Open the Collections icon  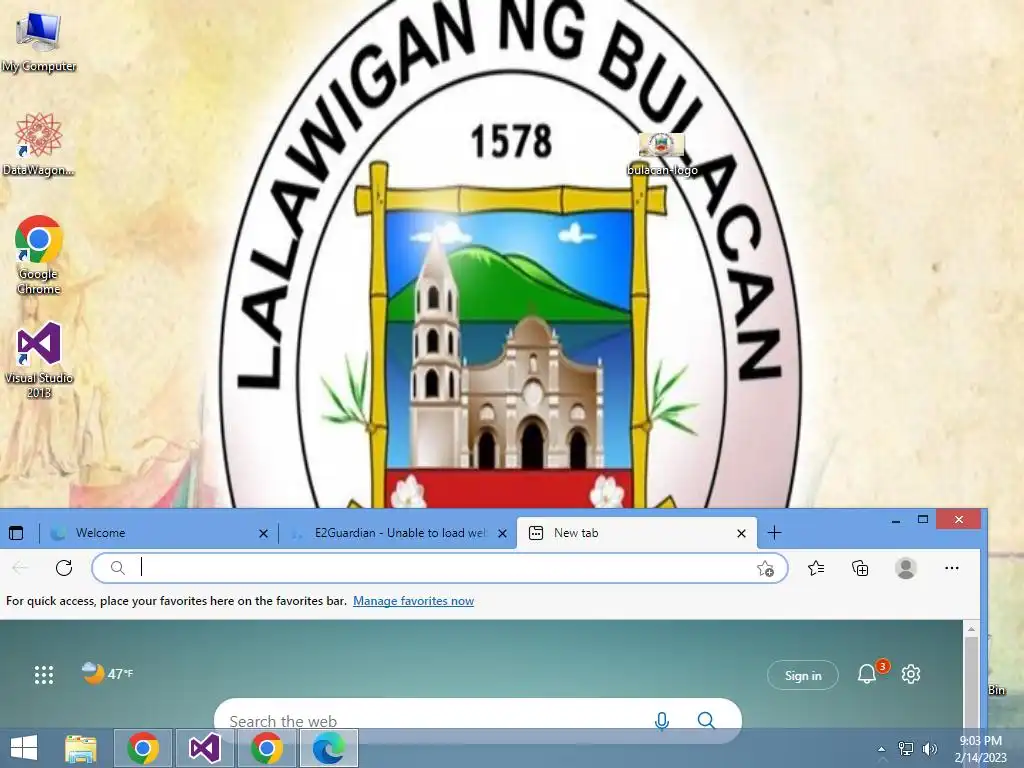point(860,568)
